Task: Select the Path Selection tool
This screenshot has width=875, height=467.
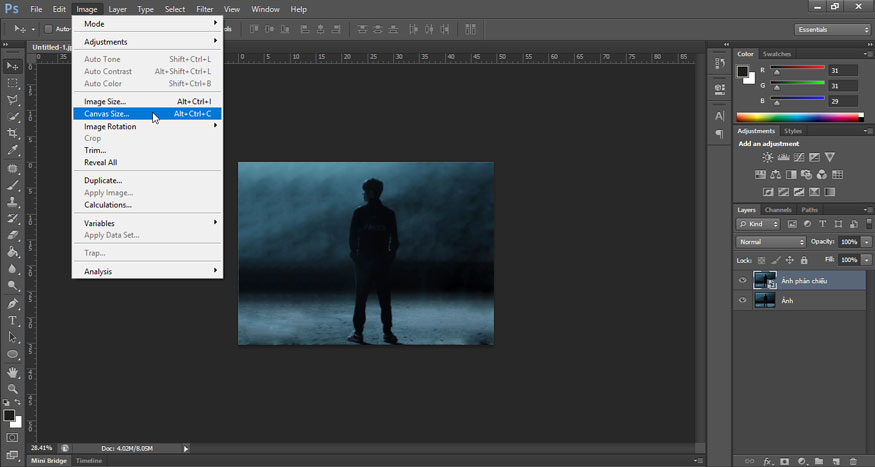Action: (12, 337)
